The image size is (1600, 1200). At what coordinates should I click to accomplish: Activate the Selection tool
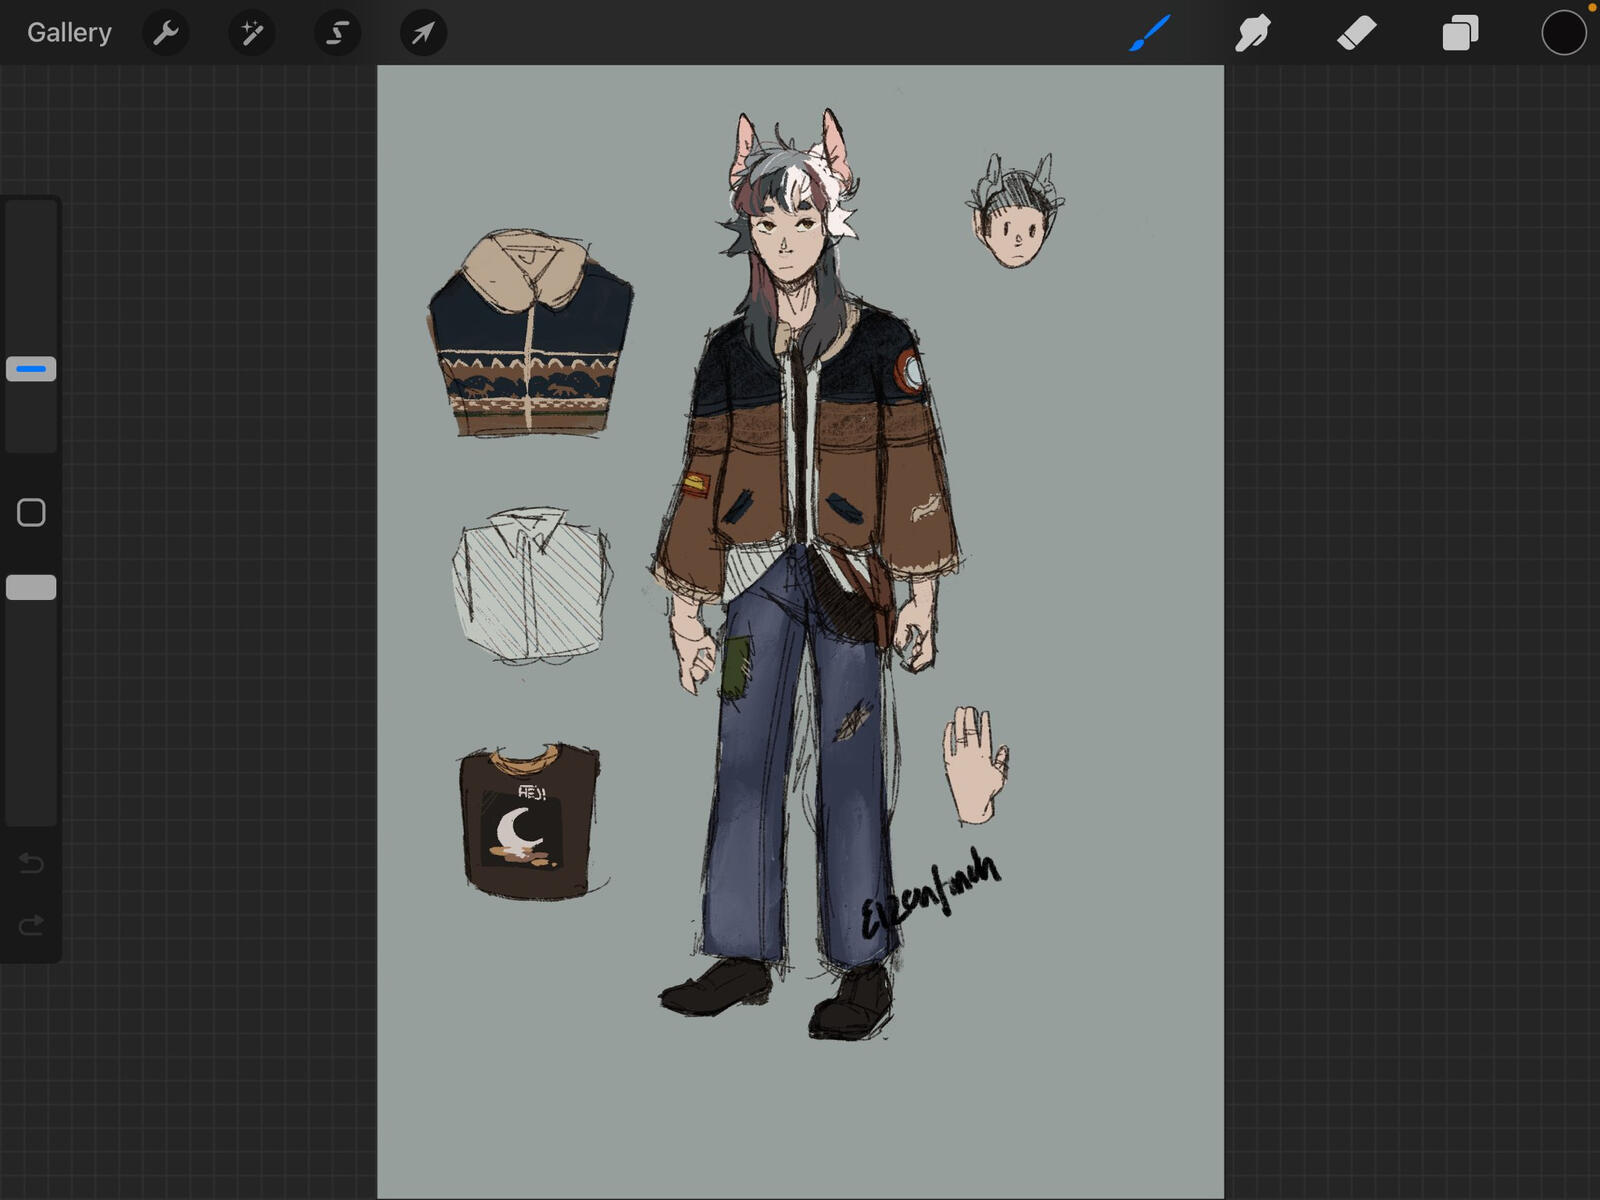338,33
